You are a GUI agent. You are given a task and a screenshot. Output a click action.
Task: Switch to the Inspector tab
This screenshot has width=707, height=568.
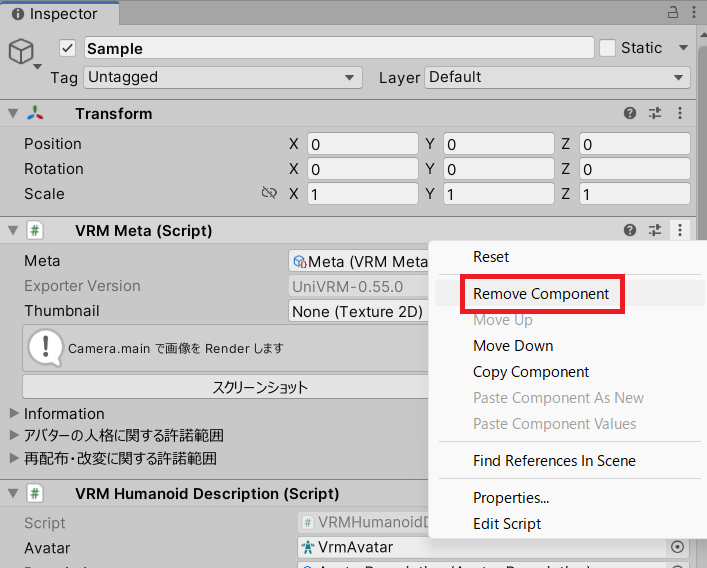point(60,14)
